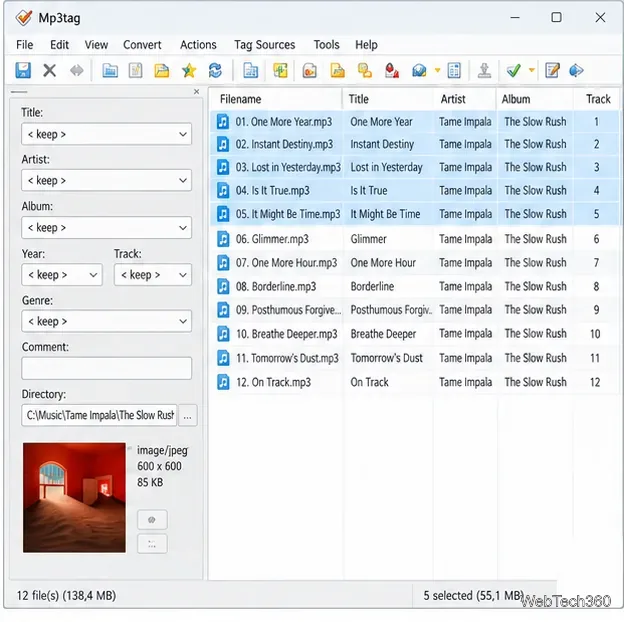The width and height of the screenshot is (624, 622).
Task: Open the Actions dropdown arrow beside checkmark
Action: (531, 70)
